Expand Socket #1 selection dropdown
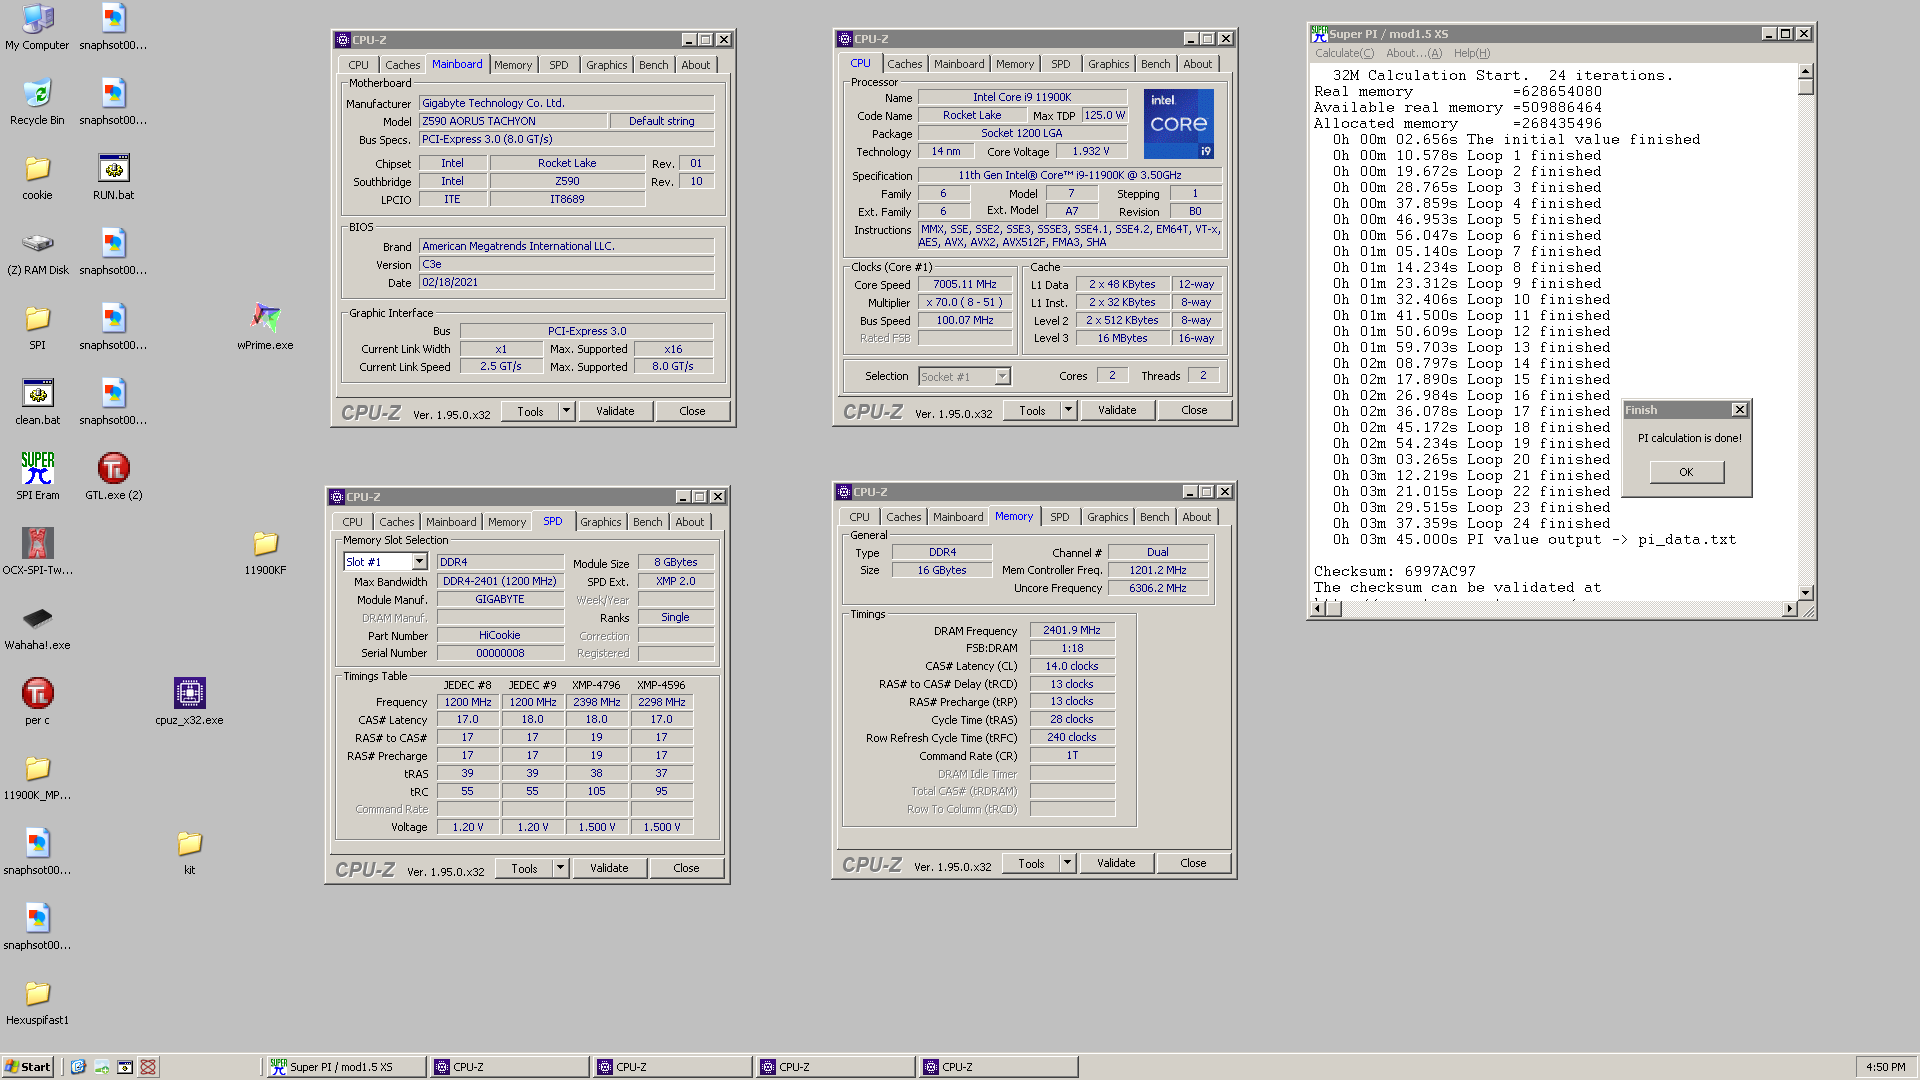 (1002, 377)
